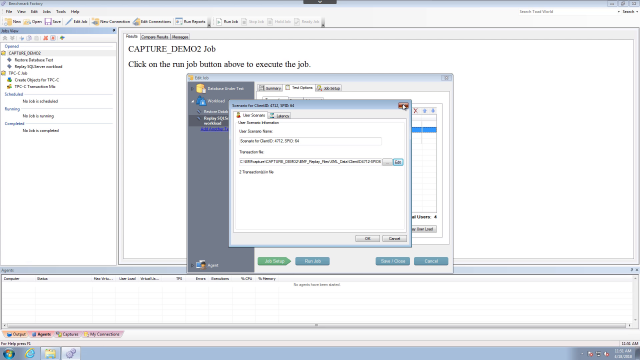Open the Job Setup tab in Edit Job

[329, 88]
